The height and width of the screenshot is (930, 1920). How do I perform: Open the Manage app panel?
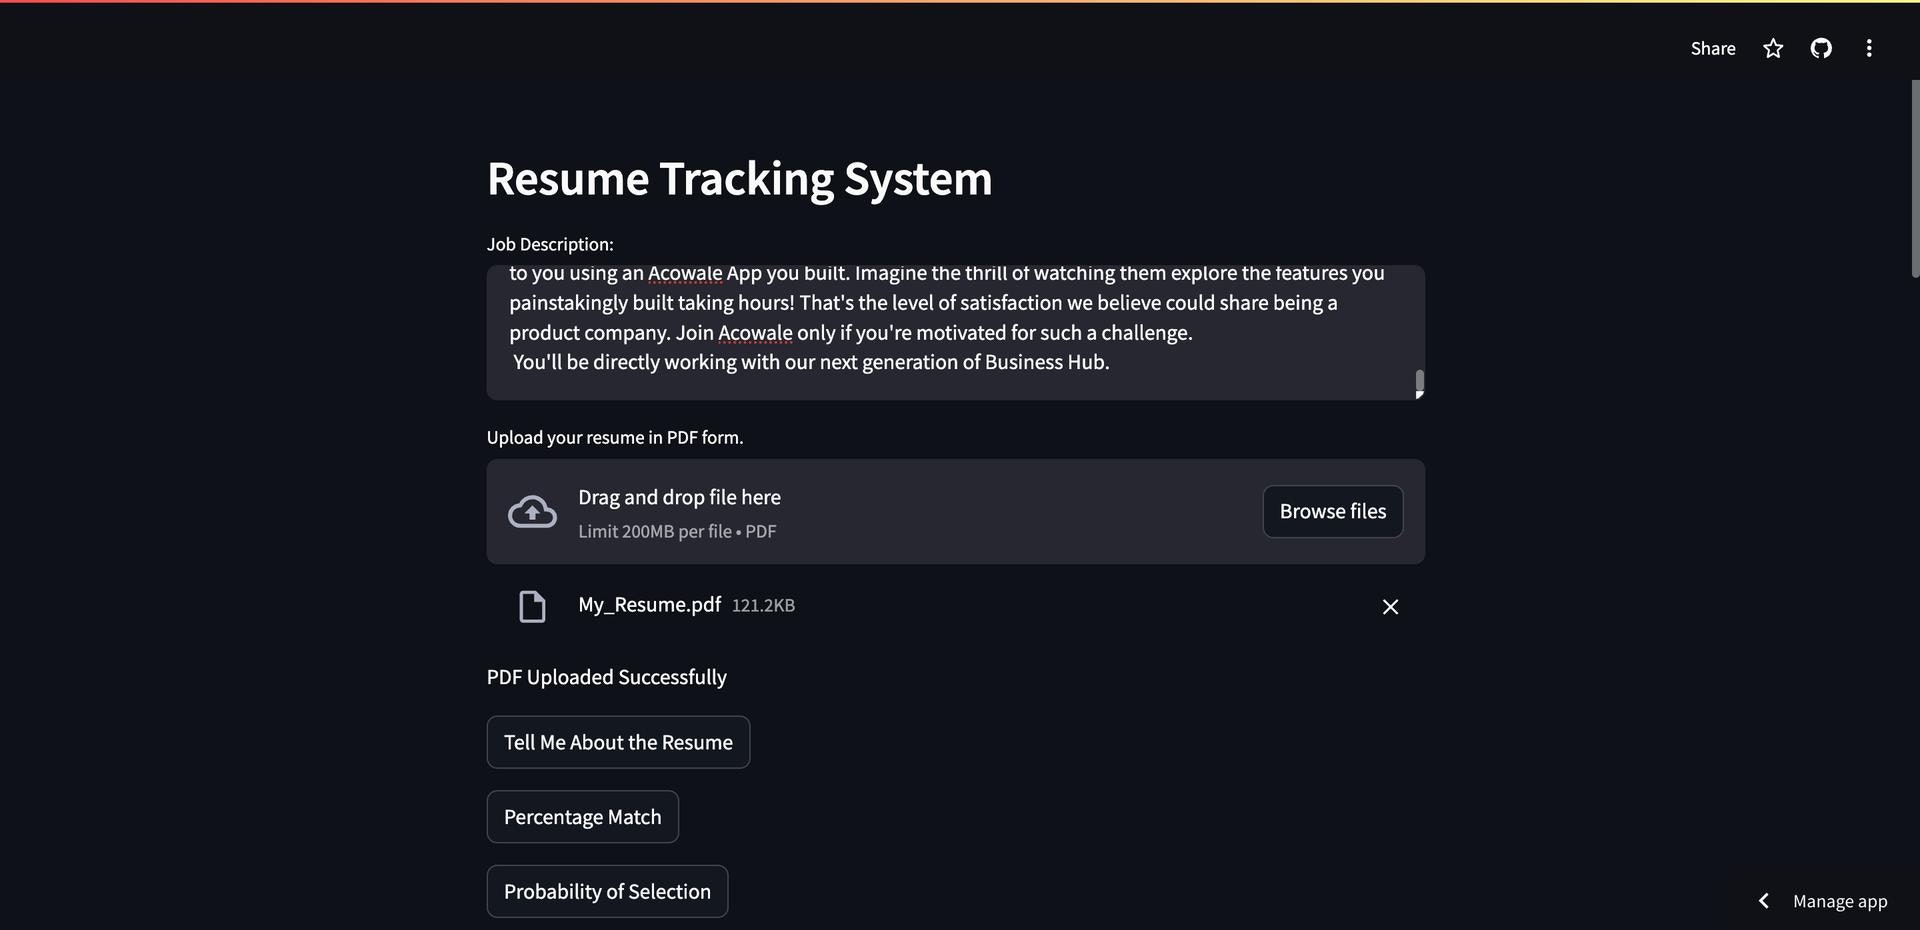1841,900
